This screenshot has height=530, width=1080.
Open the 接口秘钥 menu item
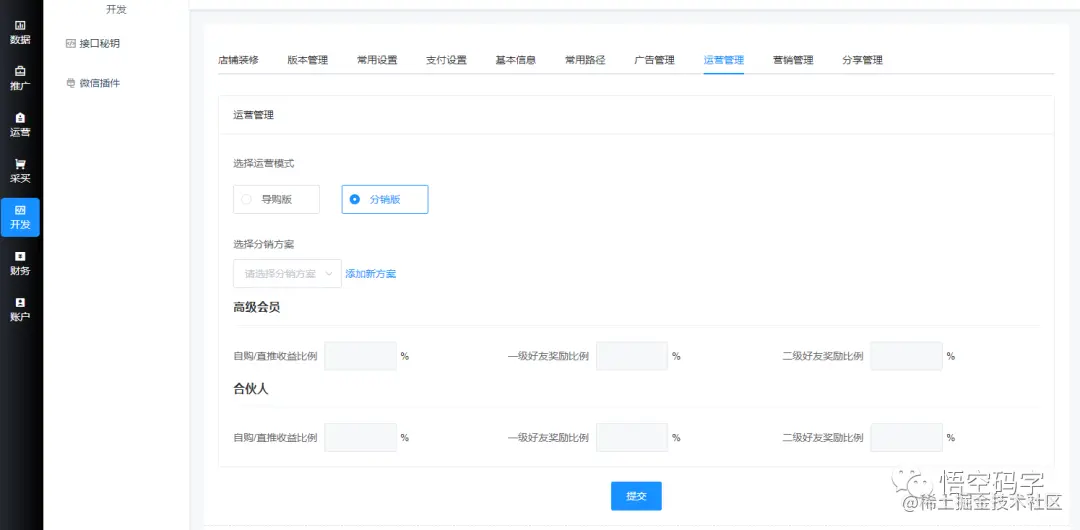pyautogui.click(x=93, y=43)
